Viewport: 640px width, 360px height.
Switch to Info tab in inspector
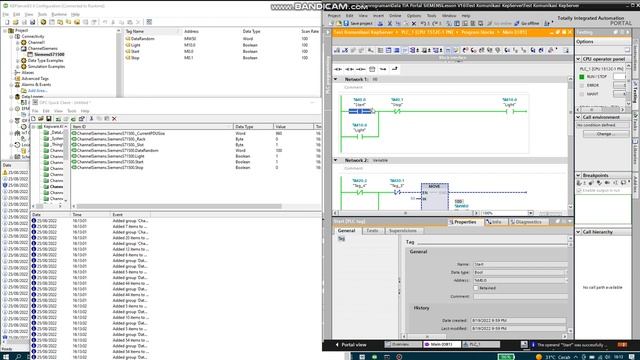pyautogui.click(x=495, y=222)
